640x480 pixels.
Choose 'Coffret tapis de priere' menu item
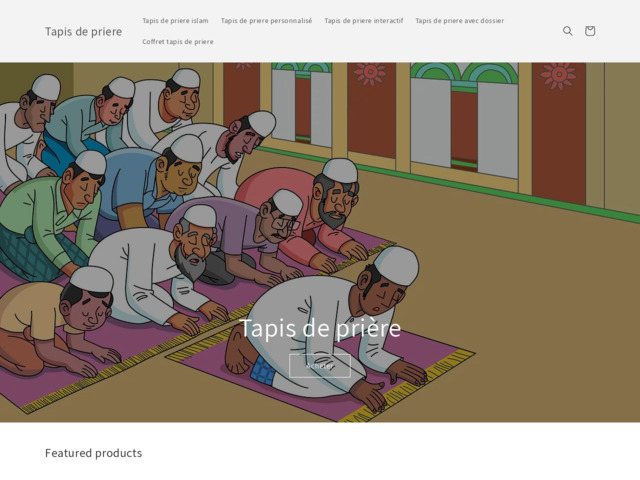pos(178,42)
